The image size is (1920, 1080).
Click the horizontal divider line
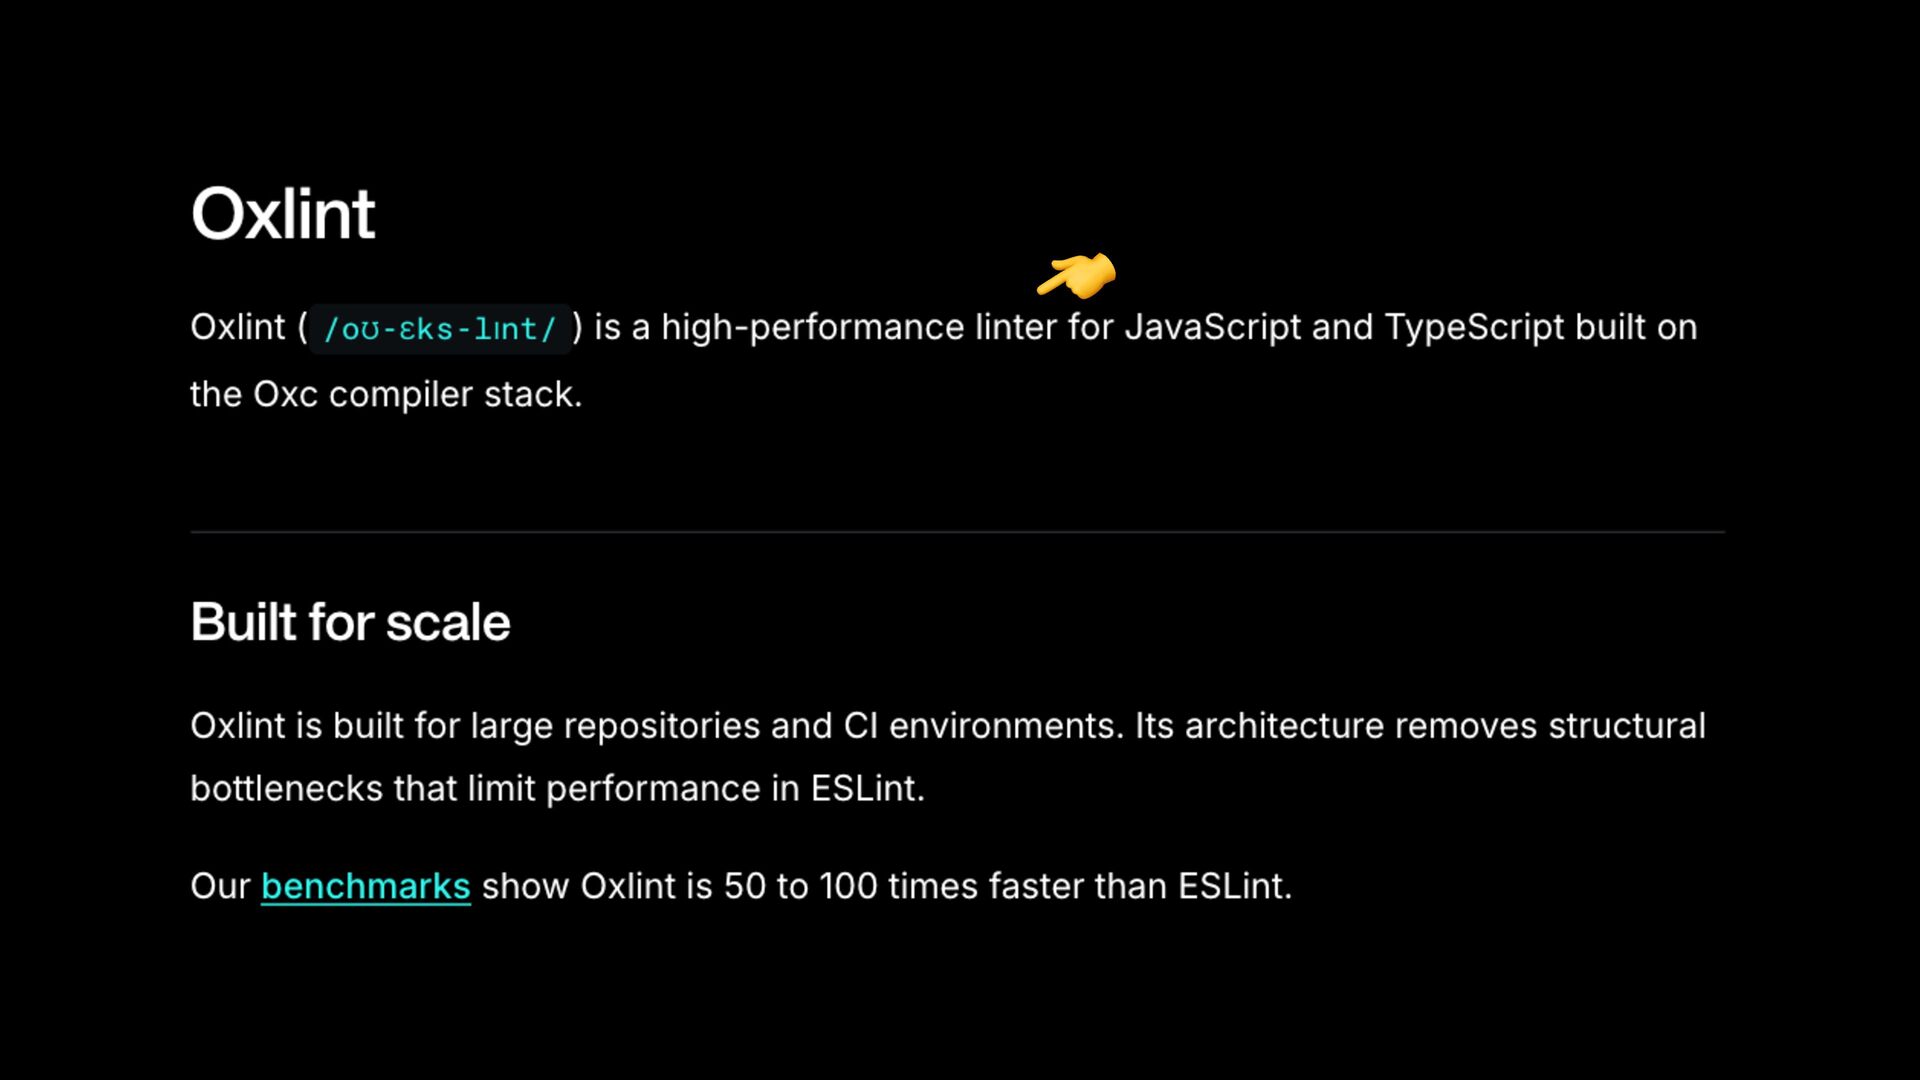(x=957, y=532)
